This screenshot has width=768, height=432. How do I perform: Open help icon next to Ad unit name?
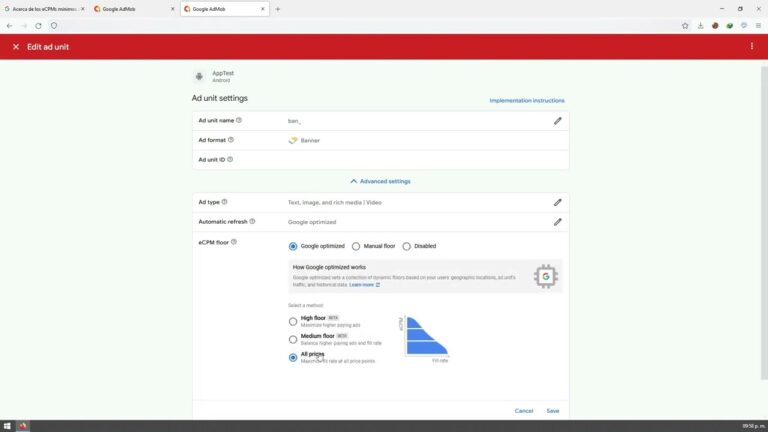239,120
